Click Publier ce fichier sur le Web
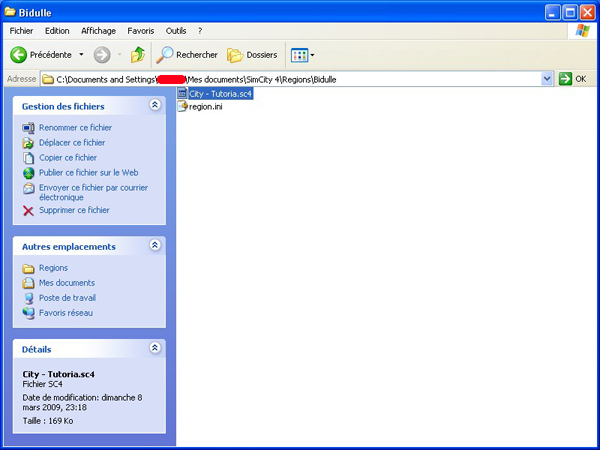This screenshot has height=450, width=600. (88, 173)
